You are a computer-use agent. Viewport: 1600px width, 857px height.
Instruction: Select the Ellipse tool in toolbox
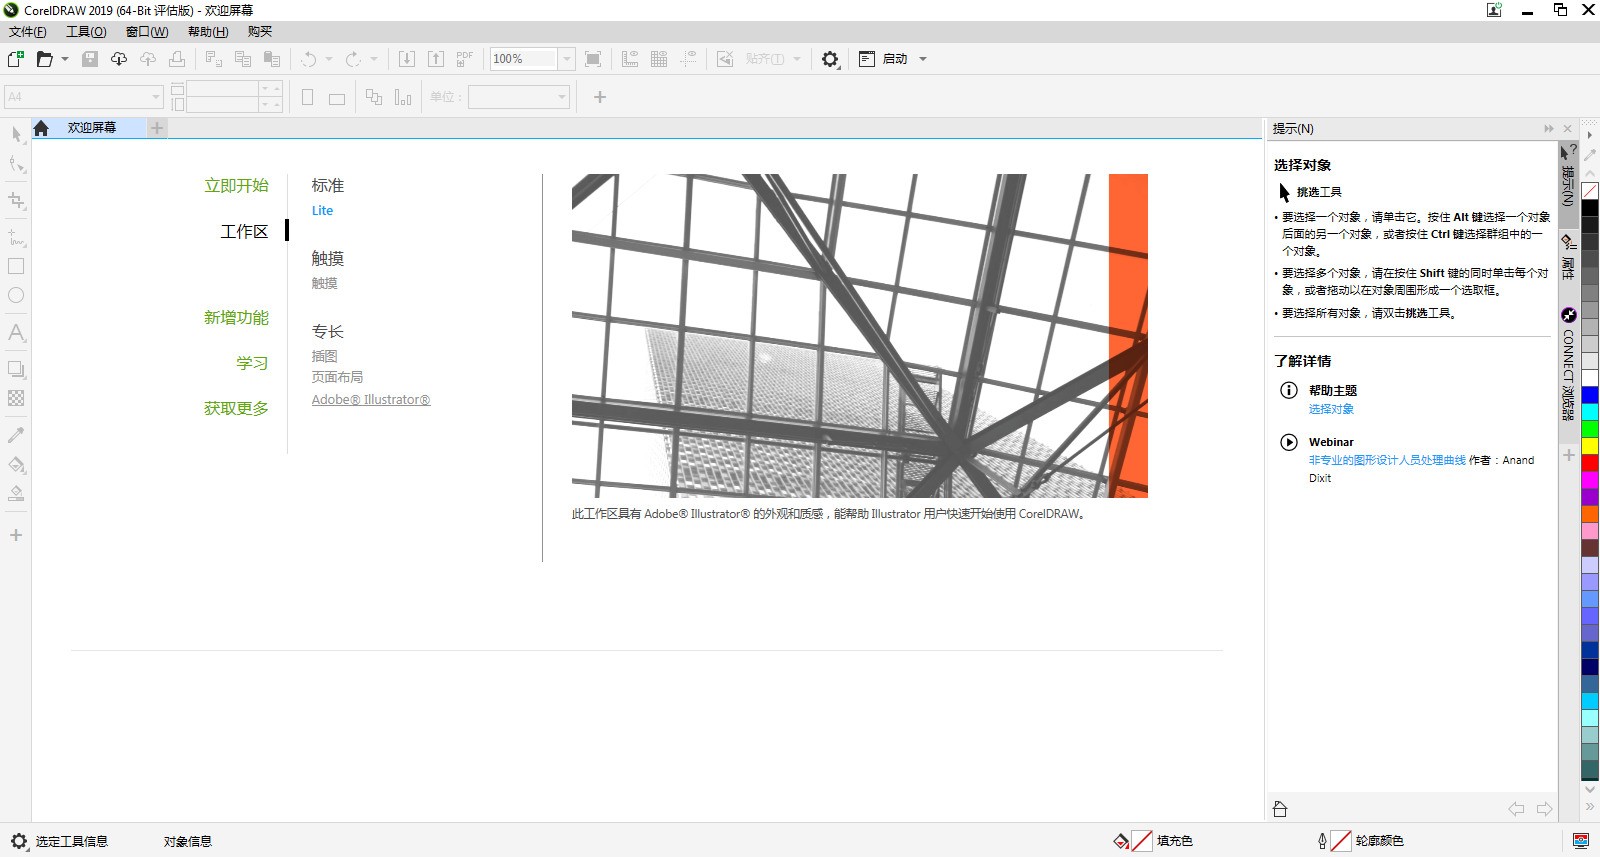[x=16, y=296]
